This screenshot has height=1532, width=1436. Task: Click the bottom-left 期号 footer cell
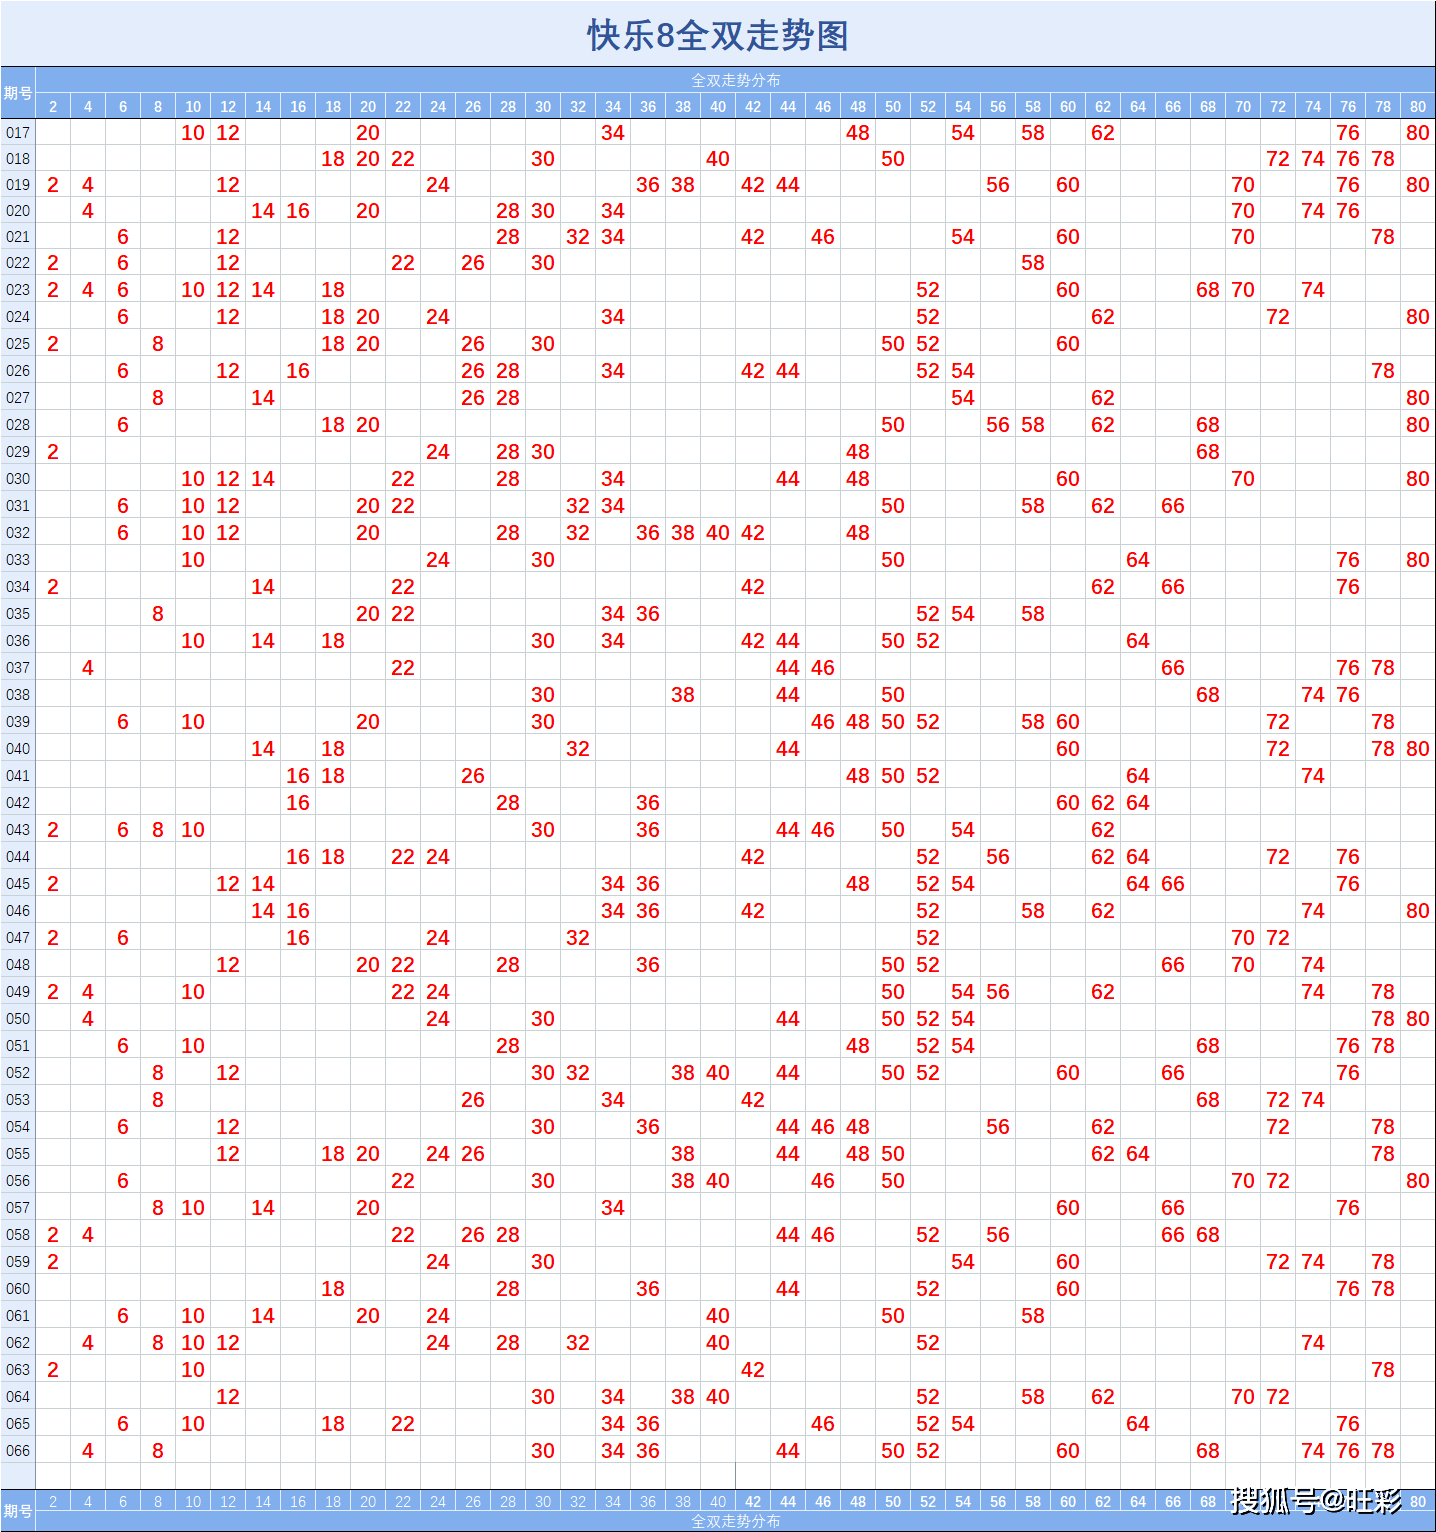pos(18,1510)
